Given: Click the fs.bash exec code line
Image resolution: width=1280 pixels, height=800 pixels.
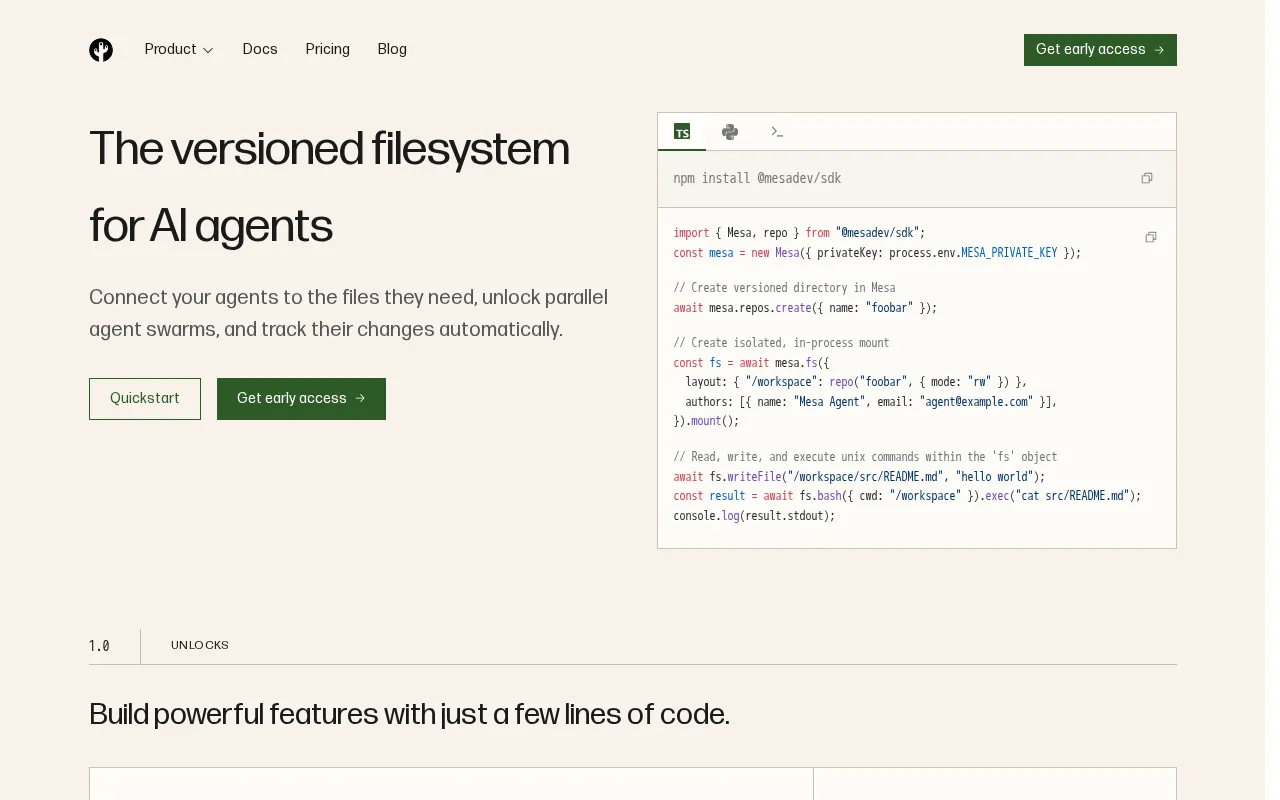Looking at the screenshot, I should coord(907,496).
